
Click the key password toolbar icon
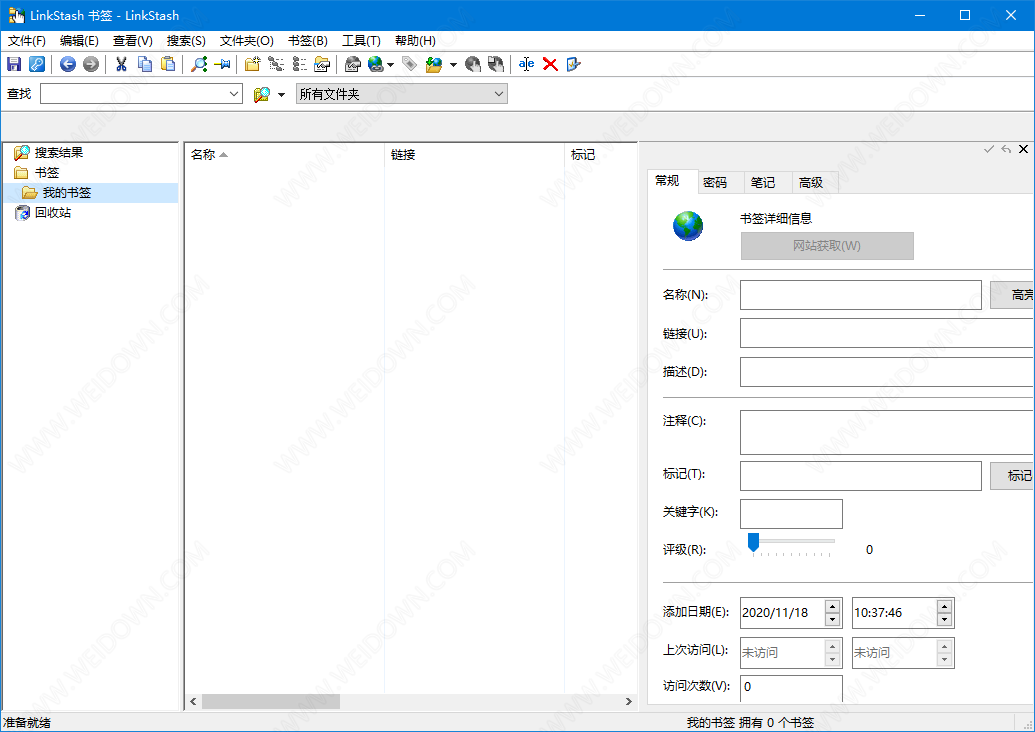[37, 64]
